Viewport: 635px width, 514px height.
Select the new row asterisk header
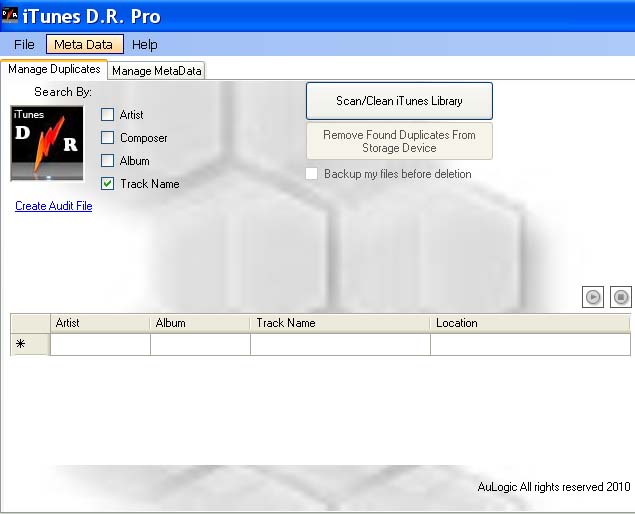30,344
